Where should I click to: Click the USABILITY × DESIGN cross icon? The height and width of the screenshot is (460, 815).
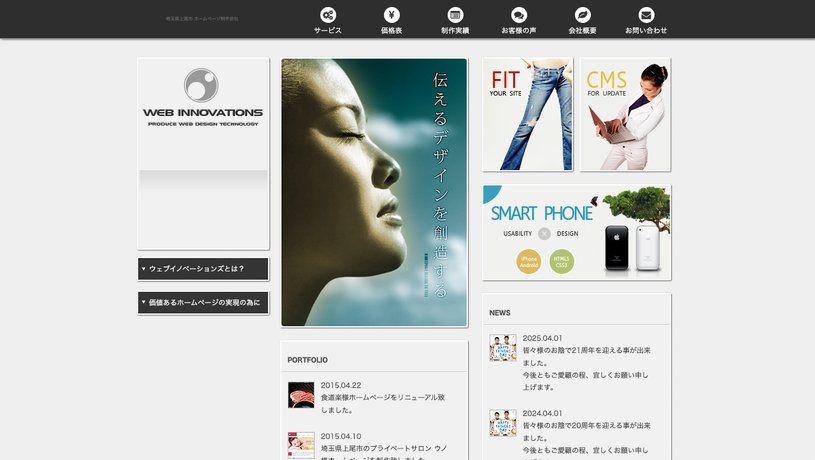point(544,234)
